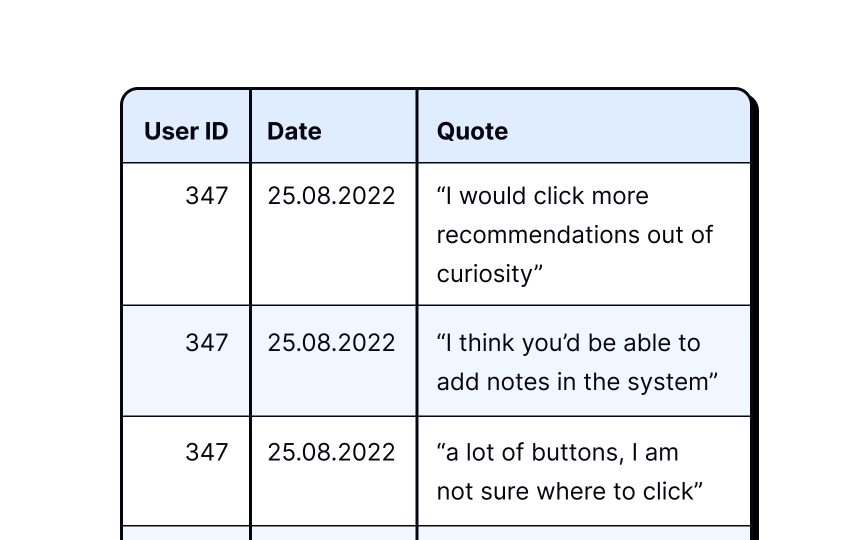Click the partially visible fourth row Date cell

[334, 533]
